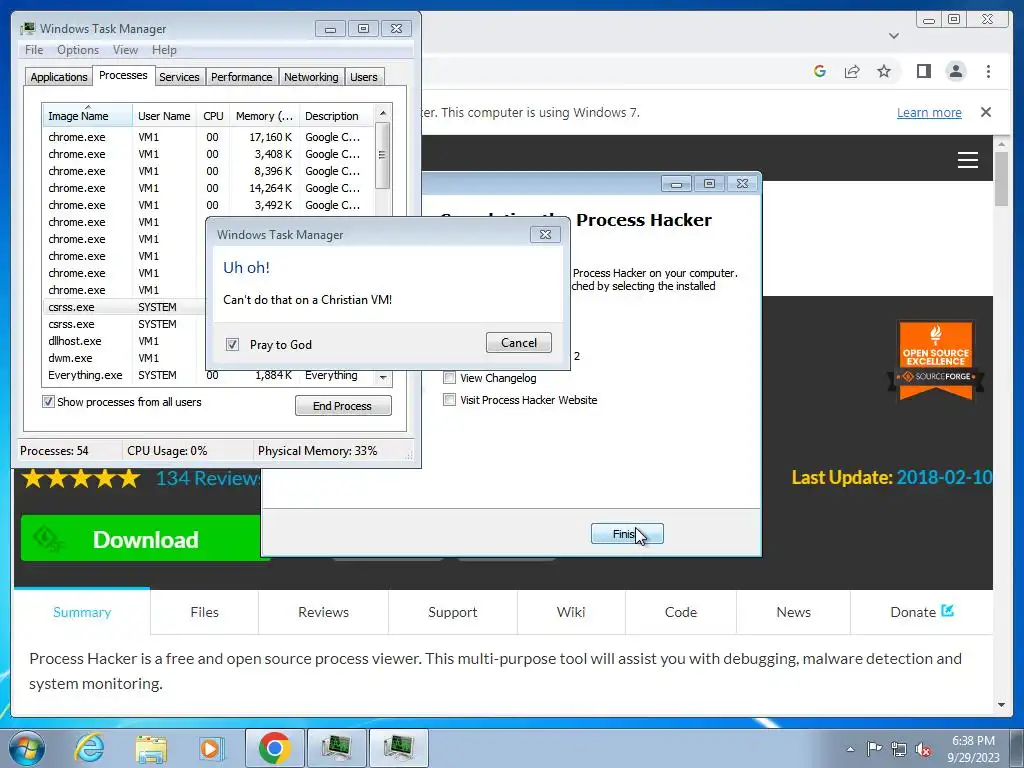Open the Options menu in Task Manager
1024x768 pixels.
[78, 50]
